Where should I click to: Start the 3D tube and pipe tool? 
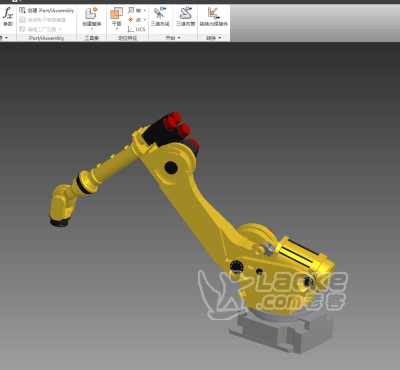point(186,16)
